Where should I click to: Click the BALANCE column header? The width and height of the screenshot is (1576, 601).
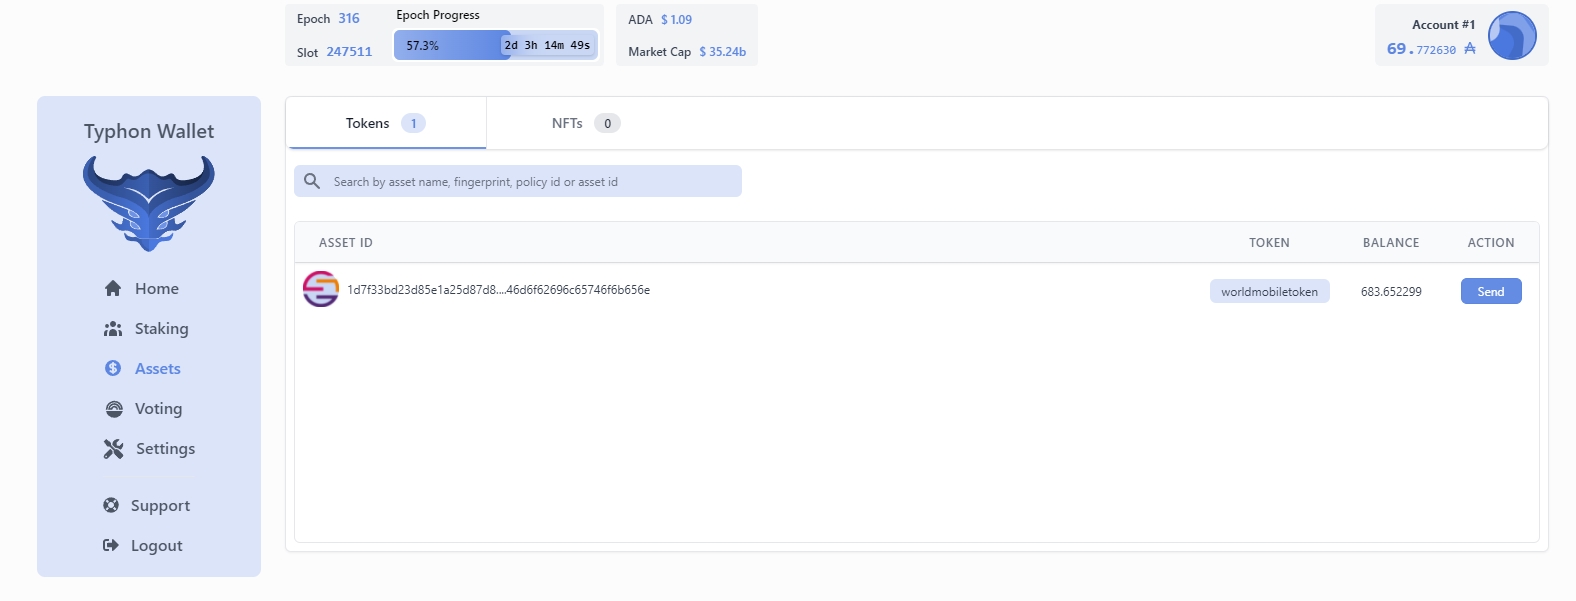pos(1390,243)
